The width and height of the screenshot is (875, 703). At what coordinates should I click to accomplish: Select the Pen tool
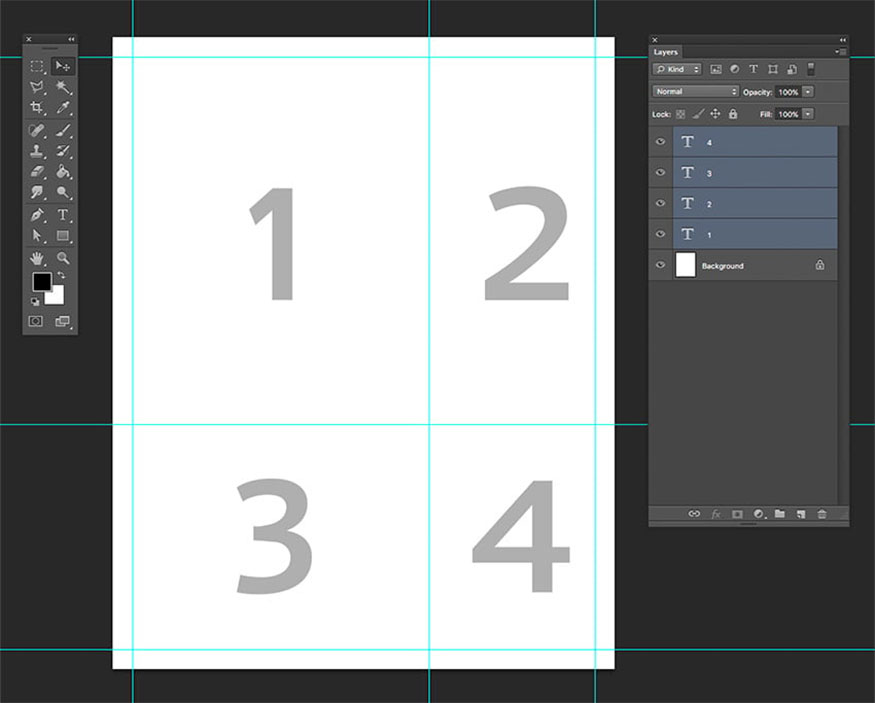click(x=37, y=215)
